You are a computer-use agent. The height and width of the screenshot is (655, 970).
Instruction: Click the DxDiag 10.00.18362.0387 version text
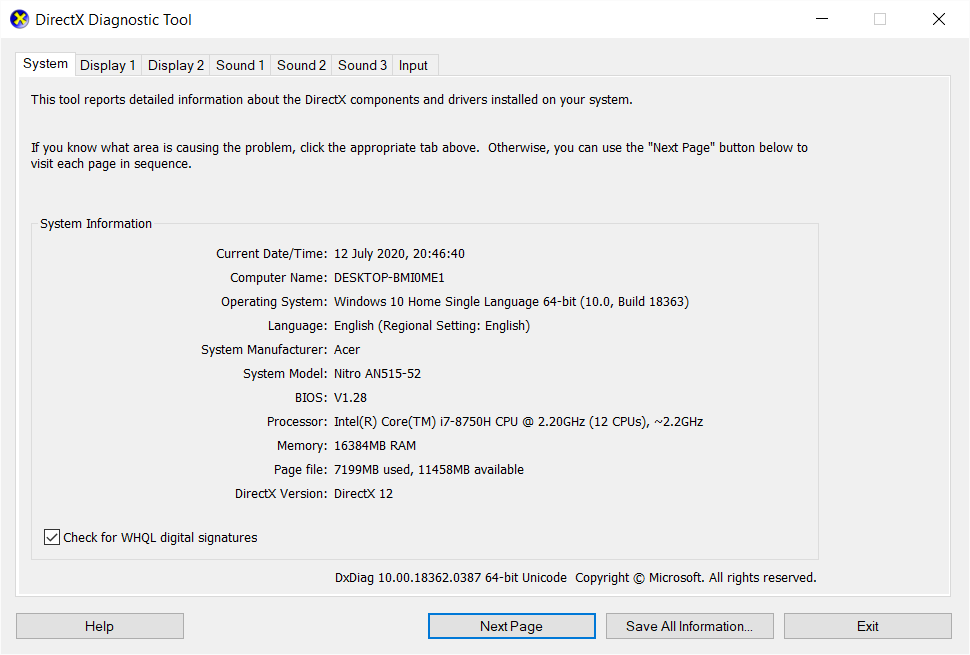pyautogui.click(x=450, y=578)
